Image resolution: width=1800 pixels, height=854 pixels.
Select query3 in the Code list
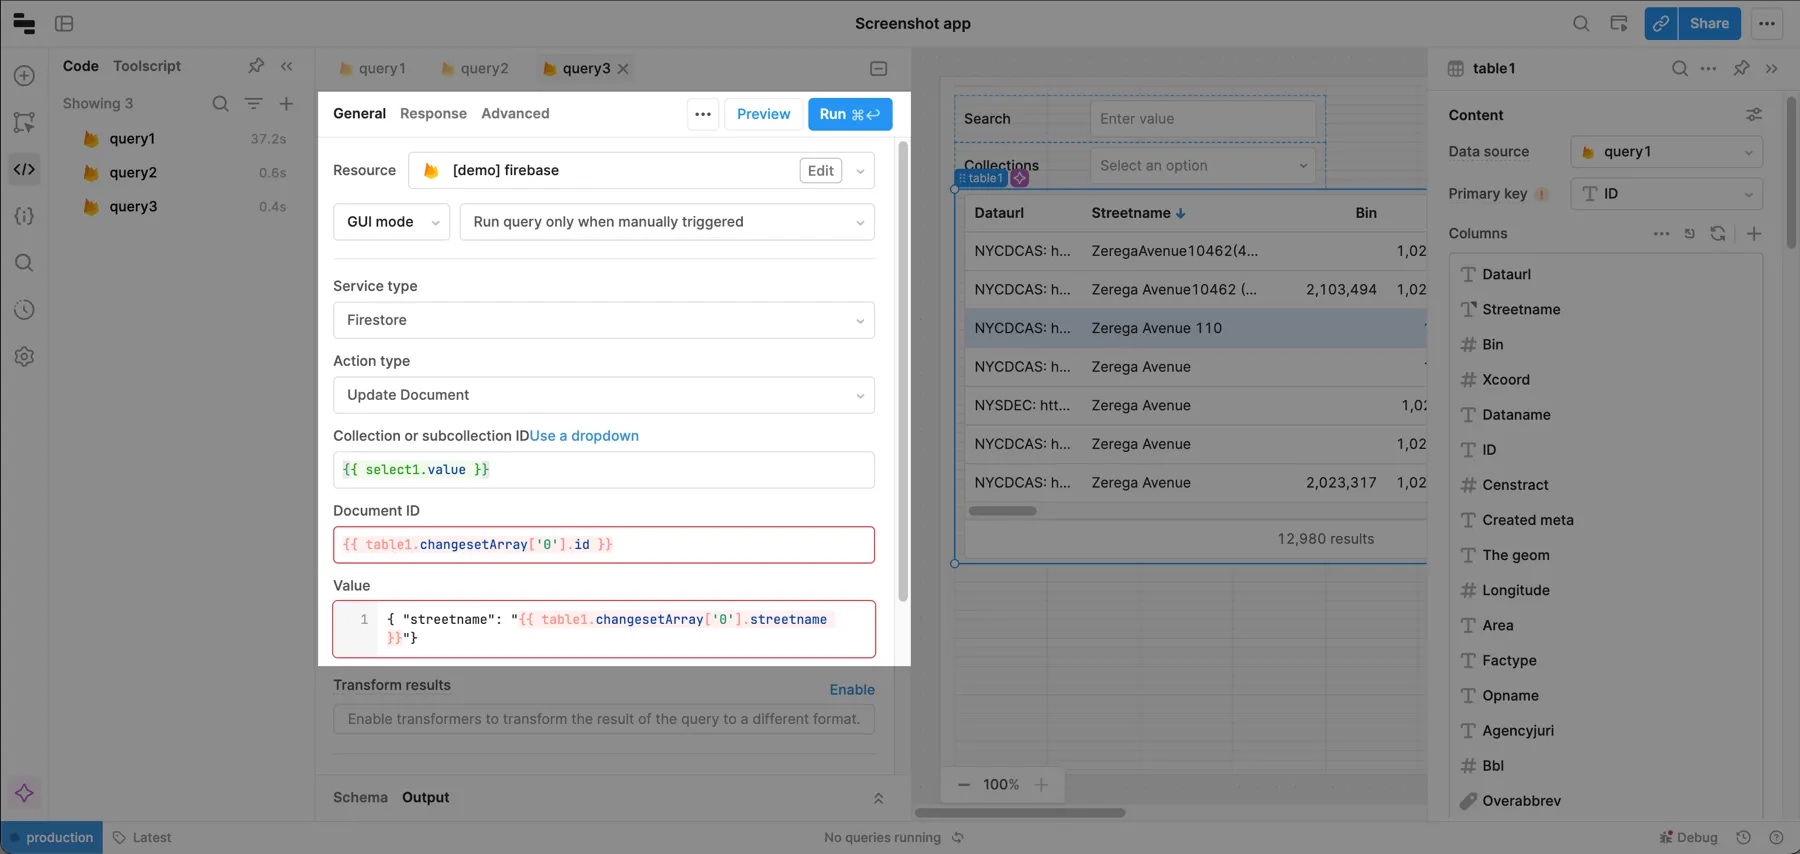tap(133, 207)
